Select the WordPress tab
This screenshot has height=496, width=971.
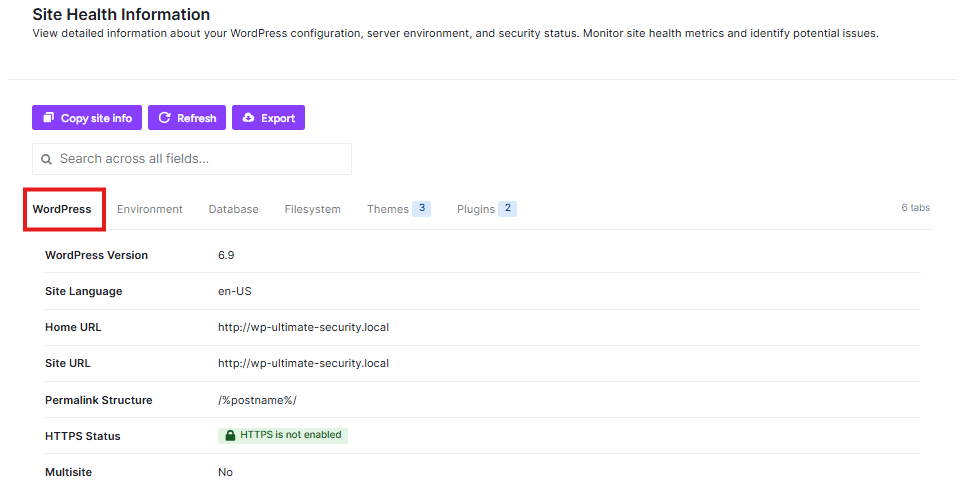(62, 209)
